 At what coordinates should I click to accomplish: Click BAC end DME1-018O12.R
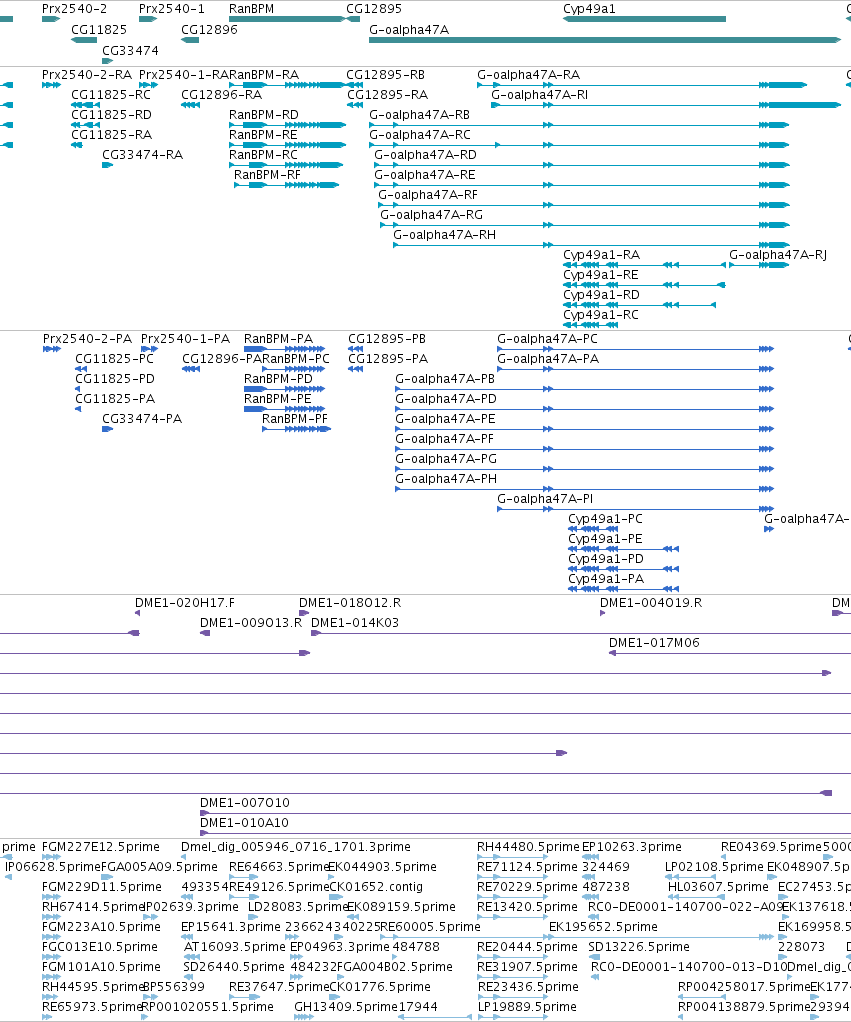pos(350,603)
